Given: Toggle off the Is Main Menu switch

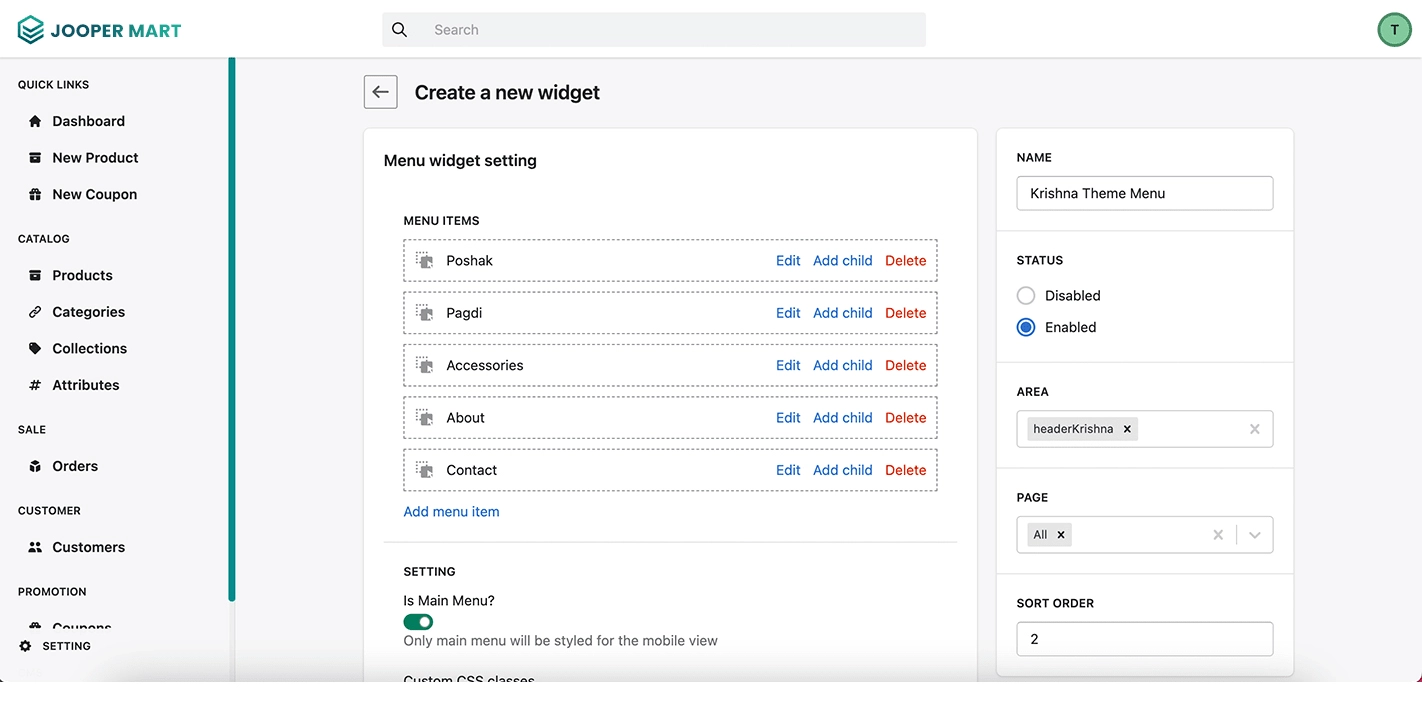Looking at the screenshot, I should coord(418,621).
